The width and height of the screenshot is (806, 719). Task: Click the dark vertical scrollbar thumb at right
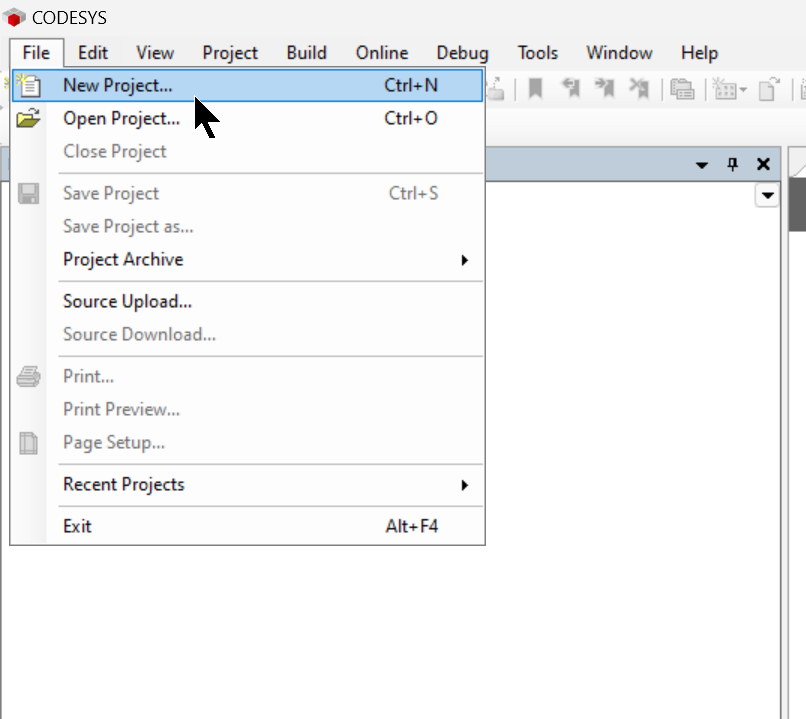(x=797, y=205)
